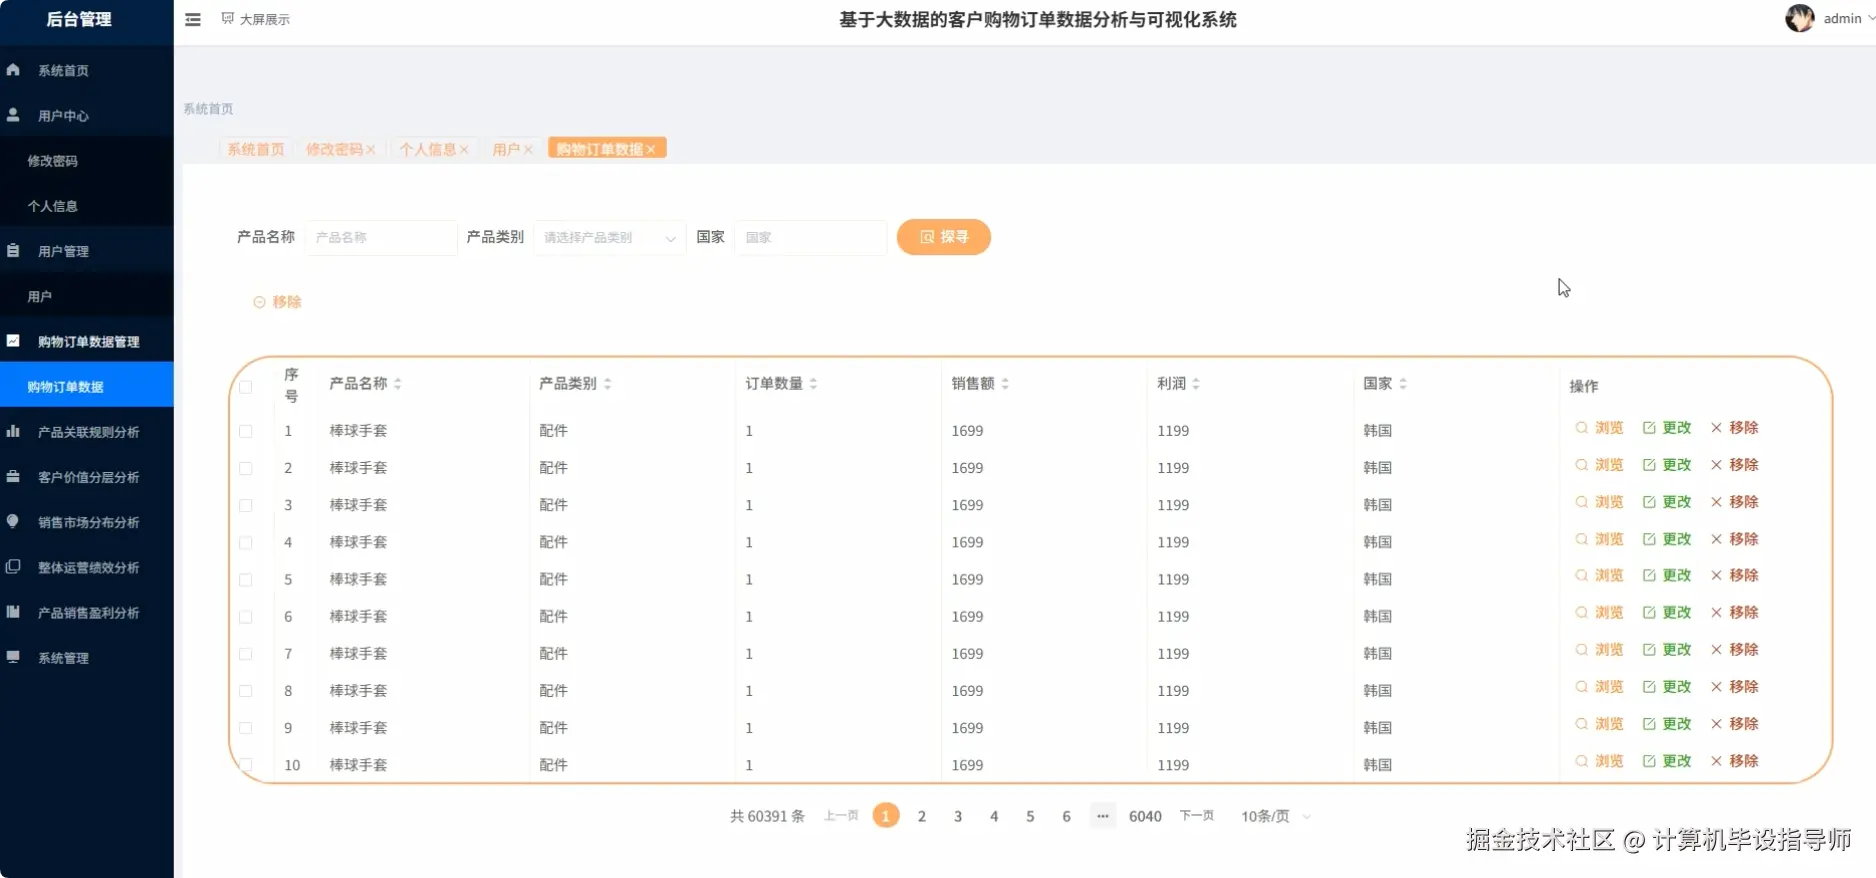Open the 大屏展示 big screen display

[256, 19]
